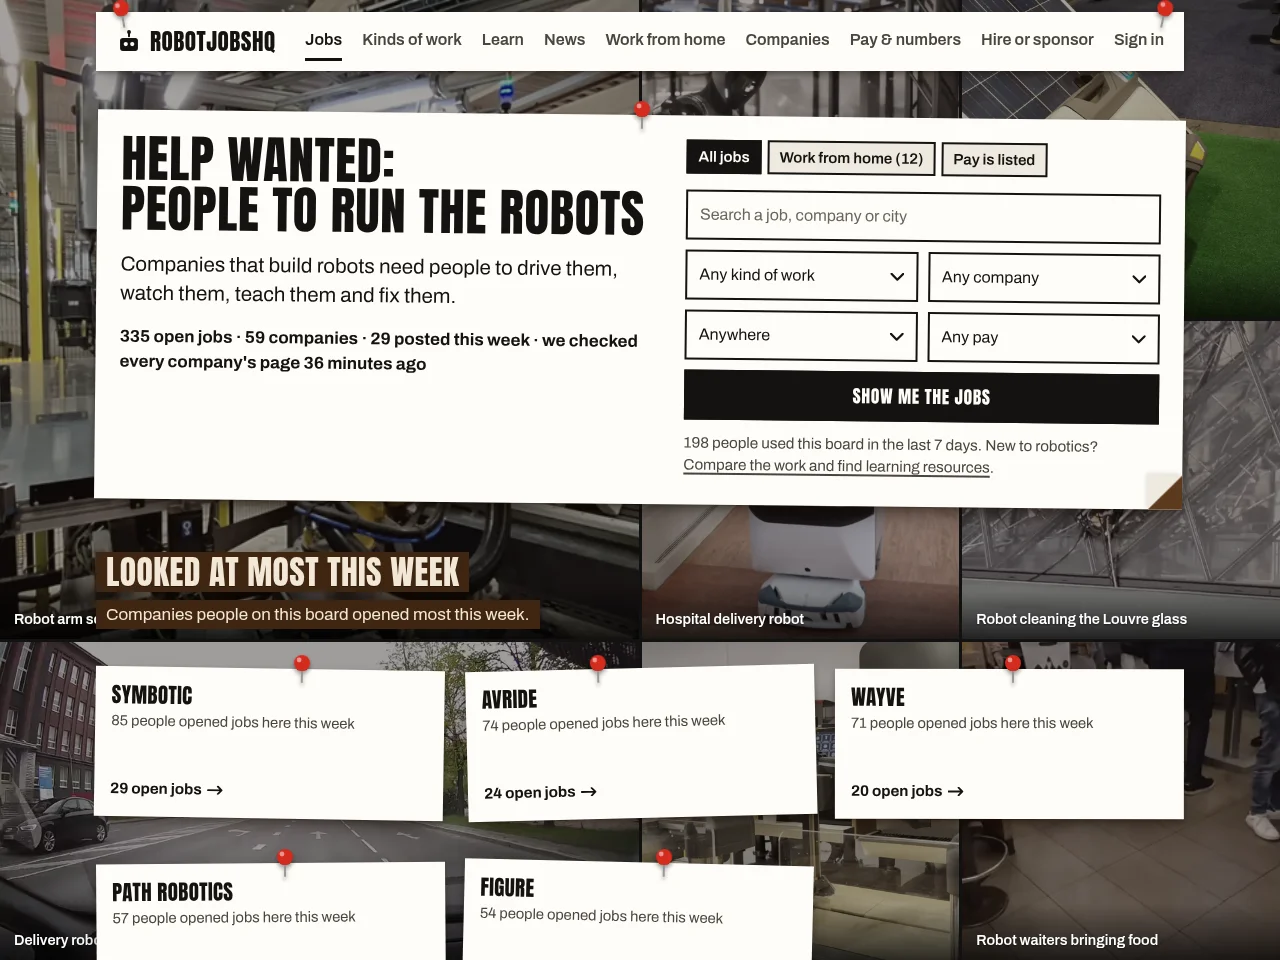Screen dimensions: 1280x960
Task: Open the News section
Action: click(564, 39)
